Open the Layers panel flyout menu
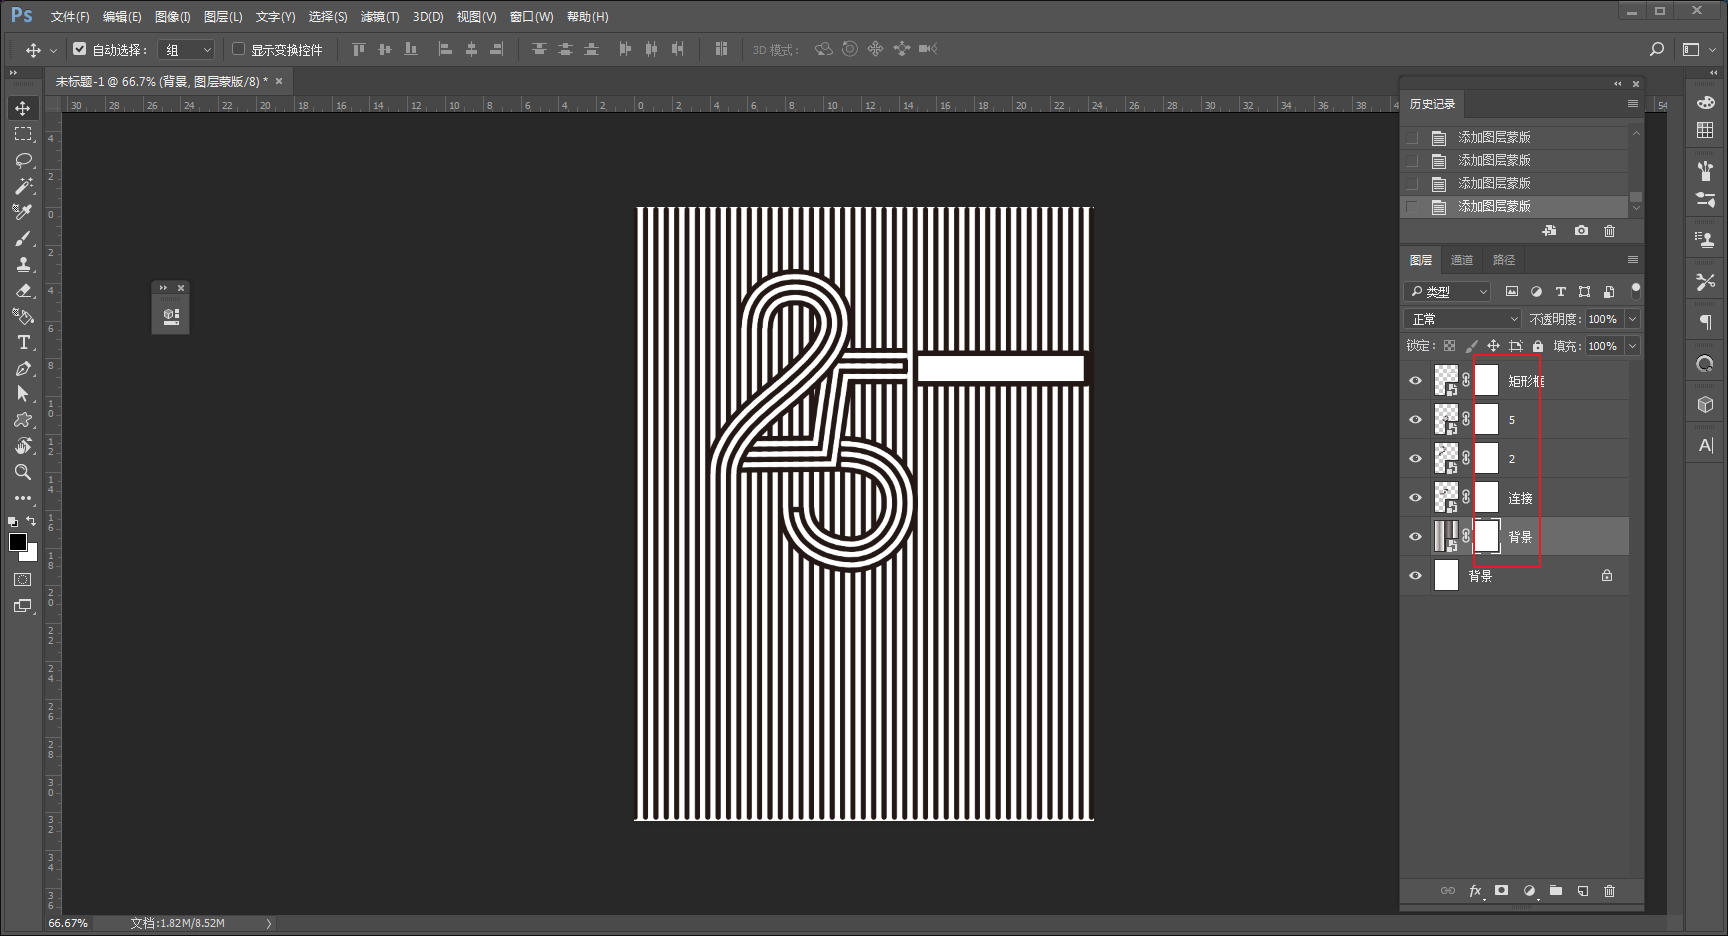The image size is (1728, 936). point(1633,260)
